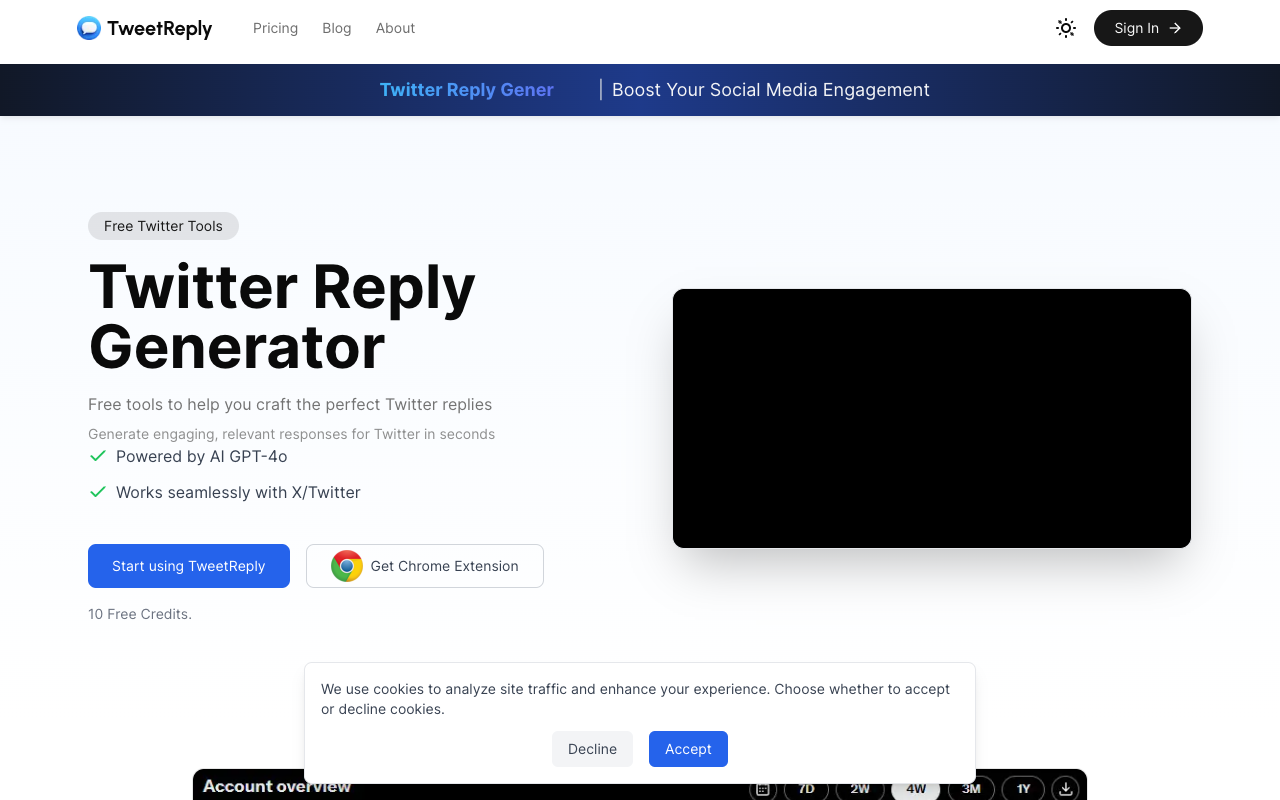The image size is (1280, 800).
Task: Select the 3M range in Account overview
Action: click(x=971, y=789)
